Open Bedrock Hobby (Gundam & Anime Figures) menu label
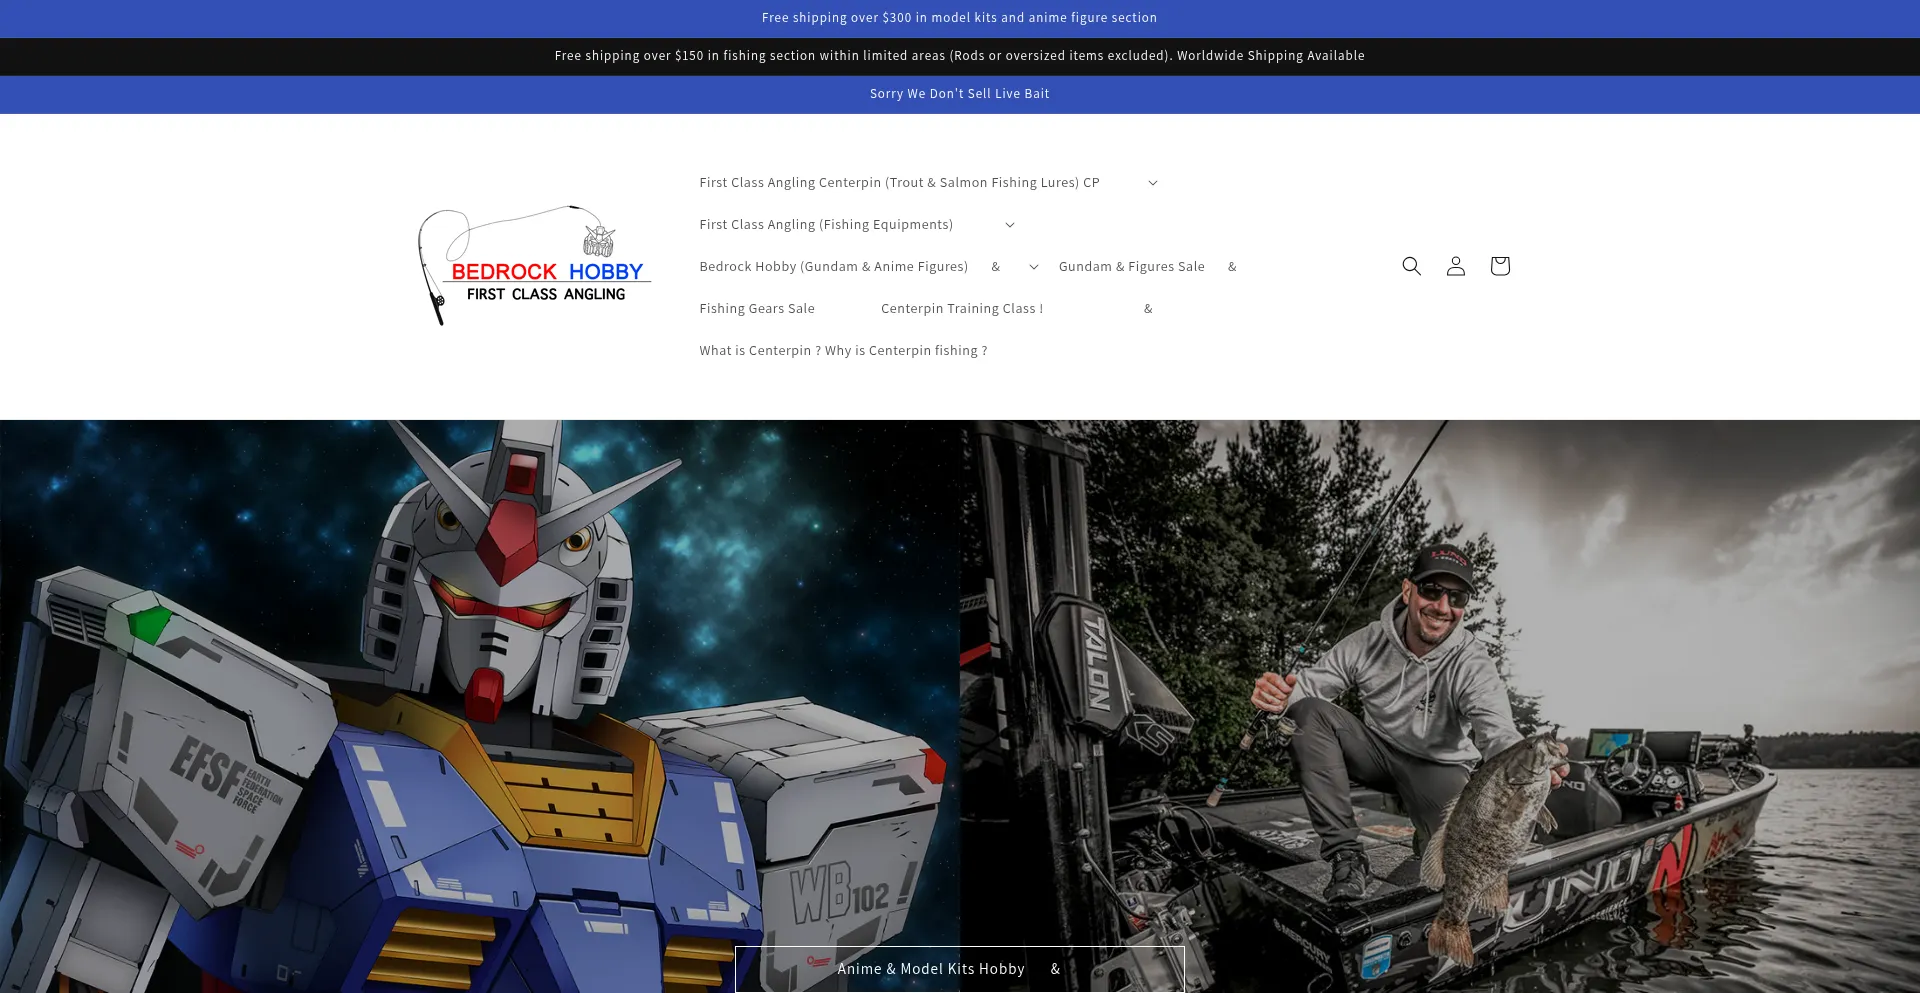Image resolution: width=1920 pixels, height=993 pixels. coord(833,267)
